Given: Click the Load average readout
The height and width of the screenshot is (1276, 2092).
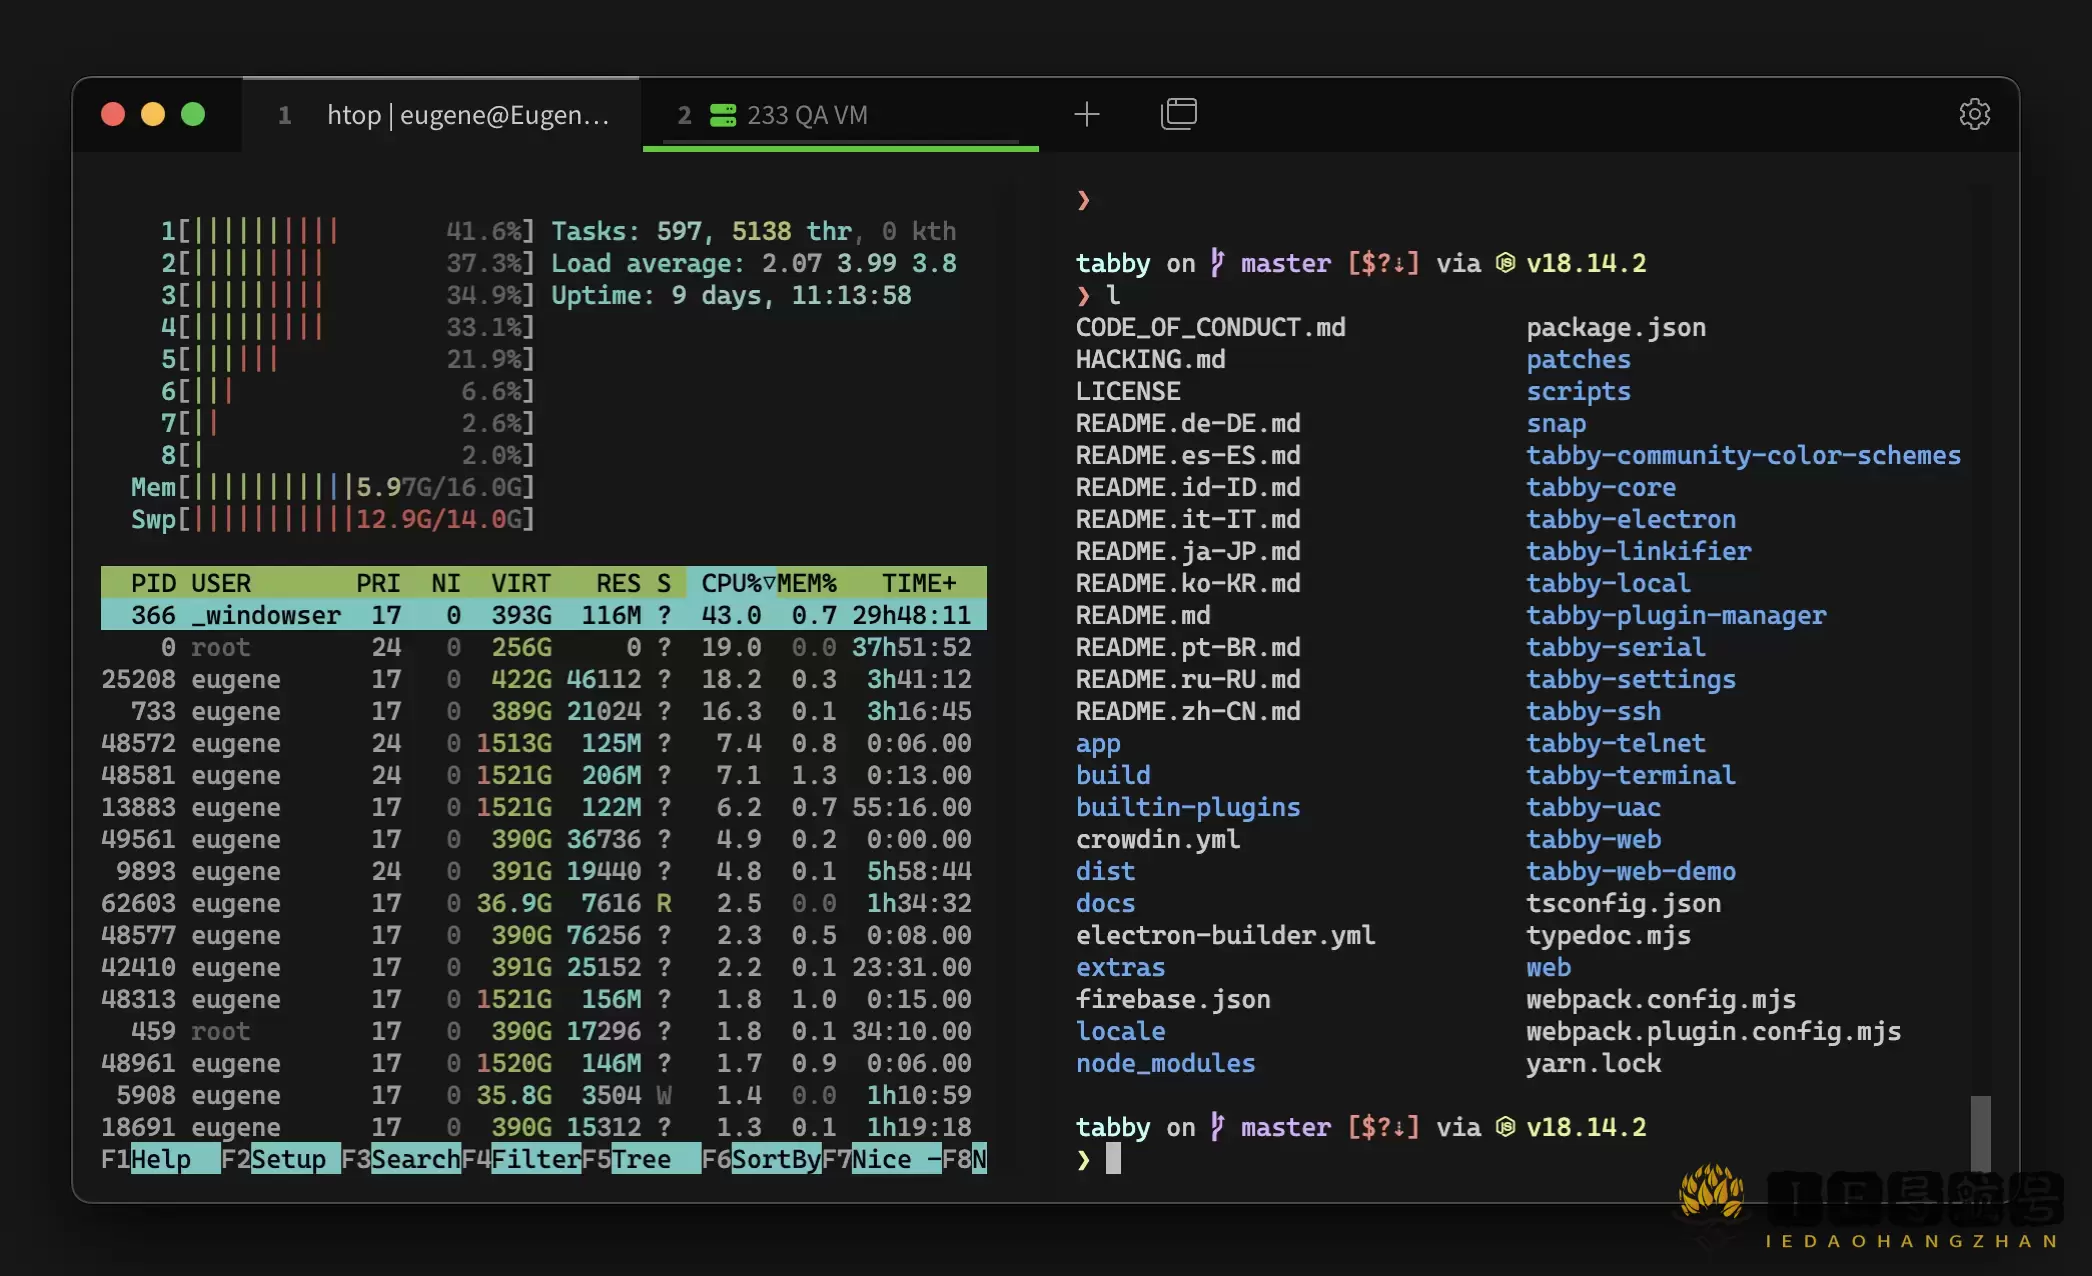Looking at the screenshot, I should point(754,263).
